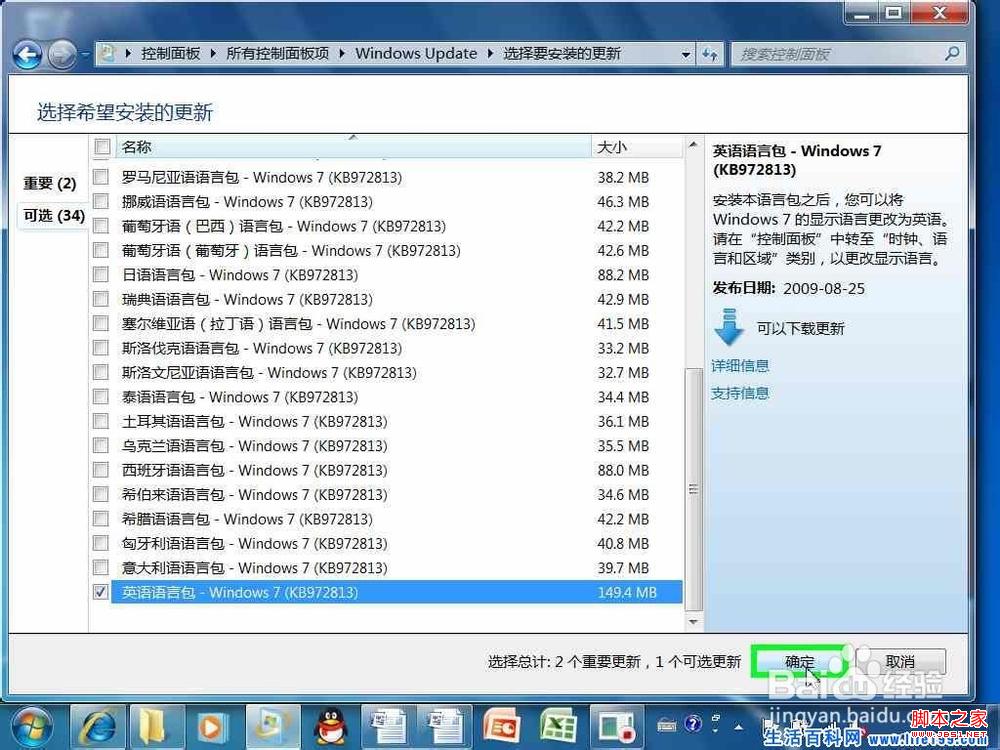Check the Turkish language pack checkbox
The height and width of the screenshot is (750, 1000).
click(101, 421)
